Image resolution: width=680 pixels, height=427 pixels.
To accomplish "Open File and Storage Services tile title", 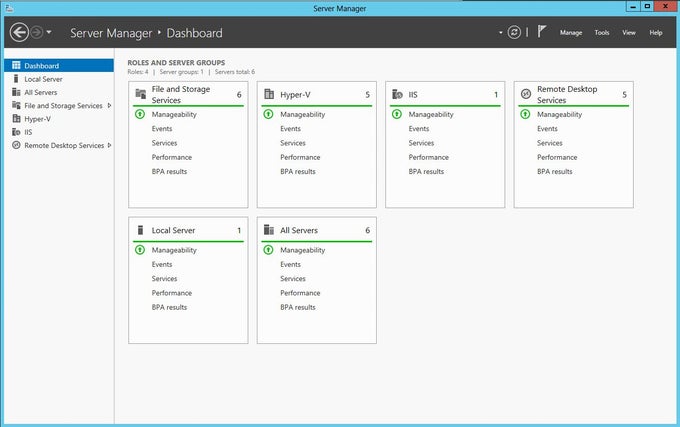I will pos(181,95).
